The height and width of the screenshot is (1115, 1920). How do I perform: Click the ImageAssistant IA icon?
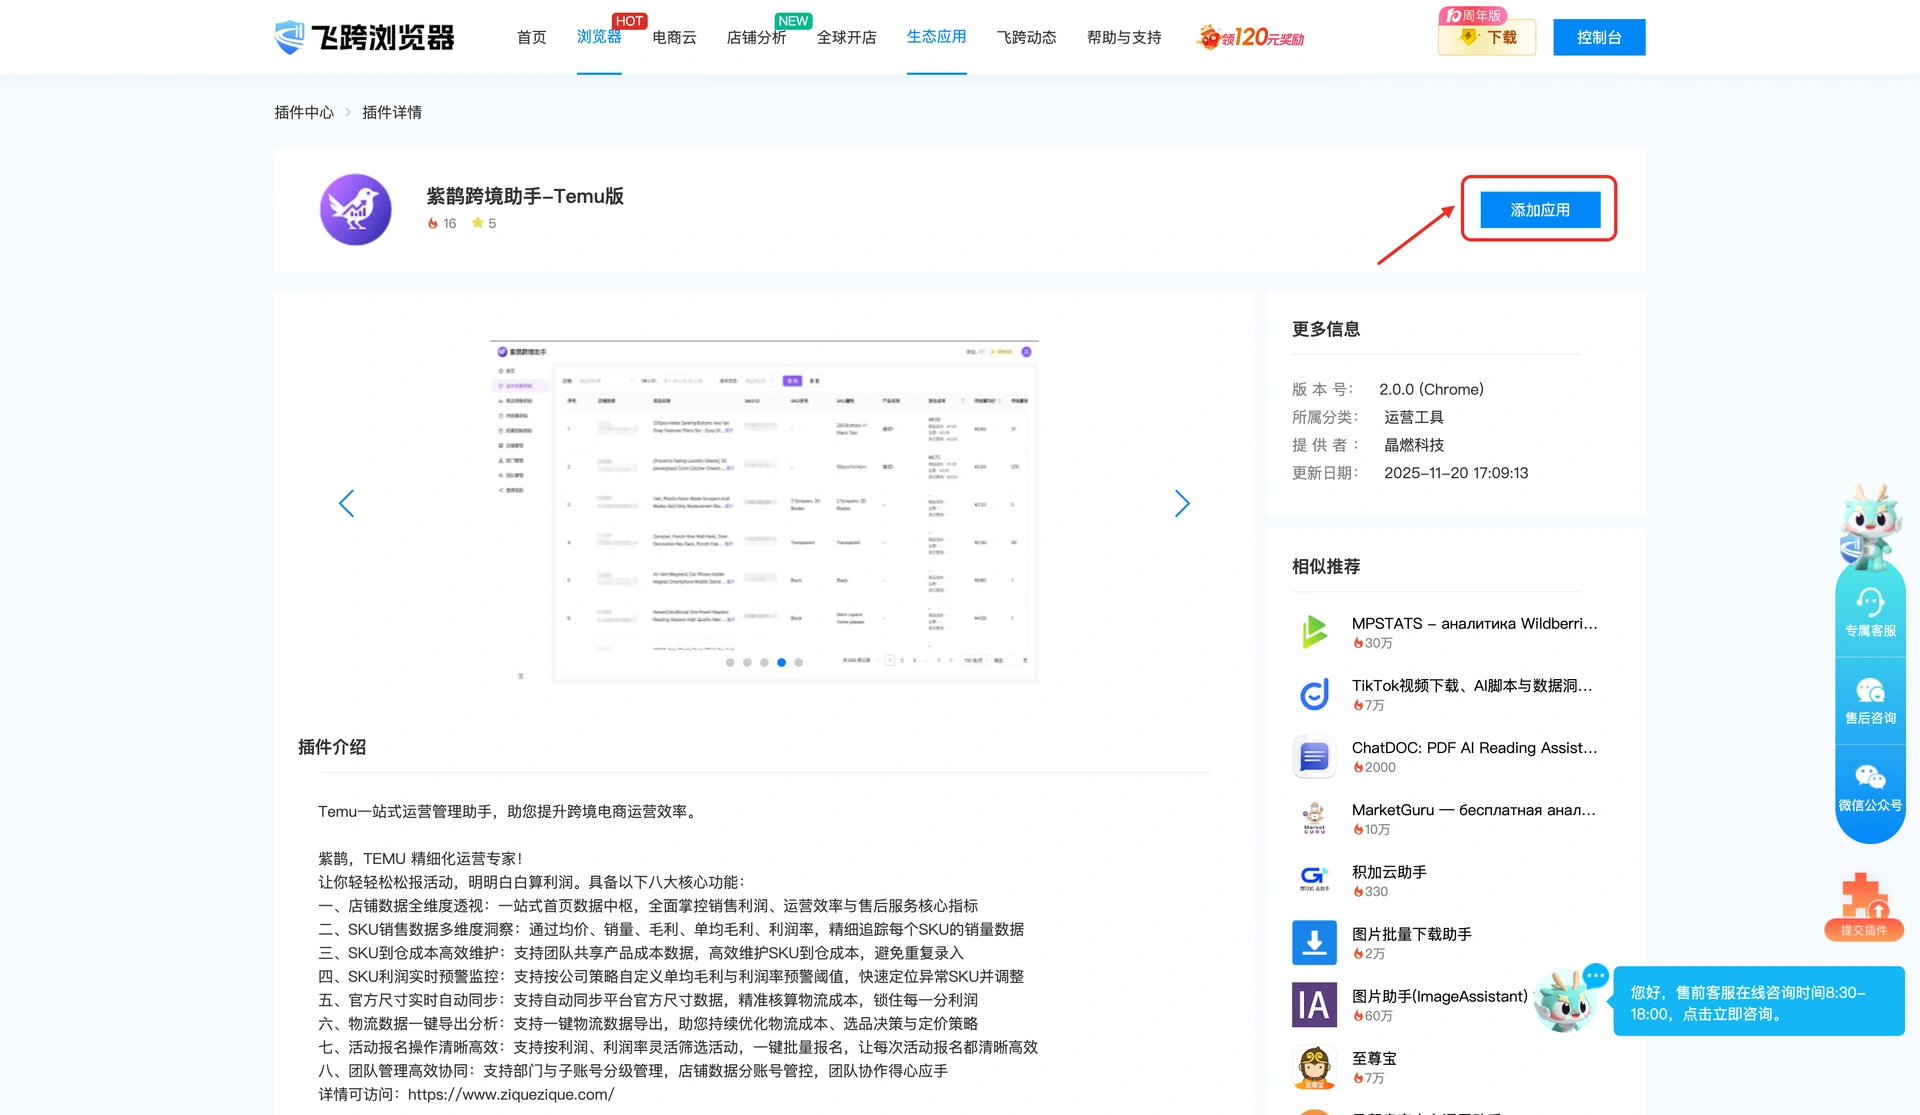(1314, 1004)
